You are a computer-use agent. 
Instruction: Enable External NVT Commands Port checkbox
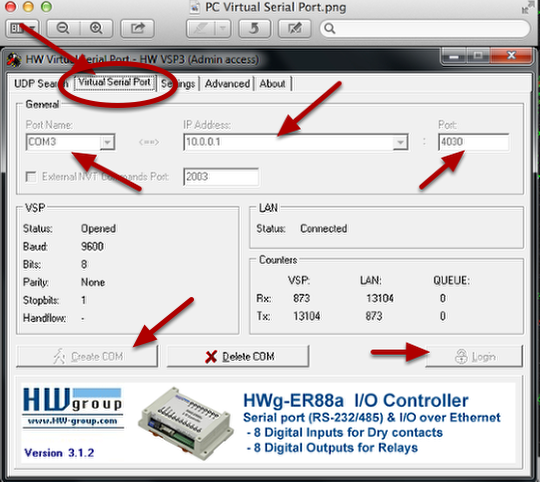(x=31, y=177)
